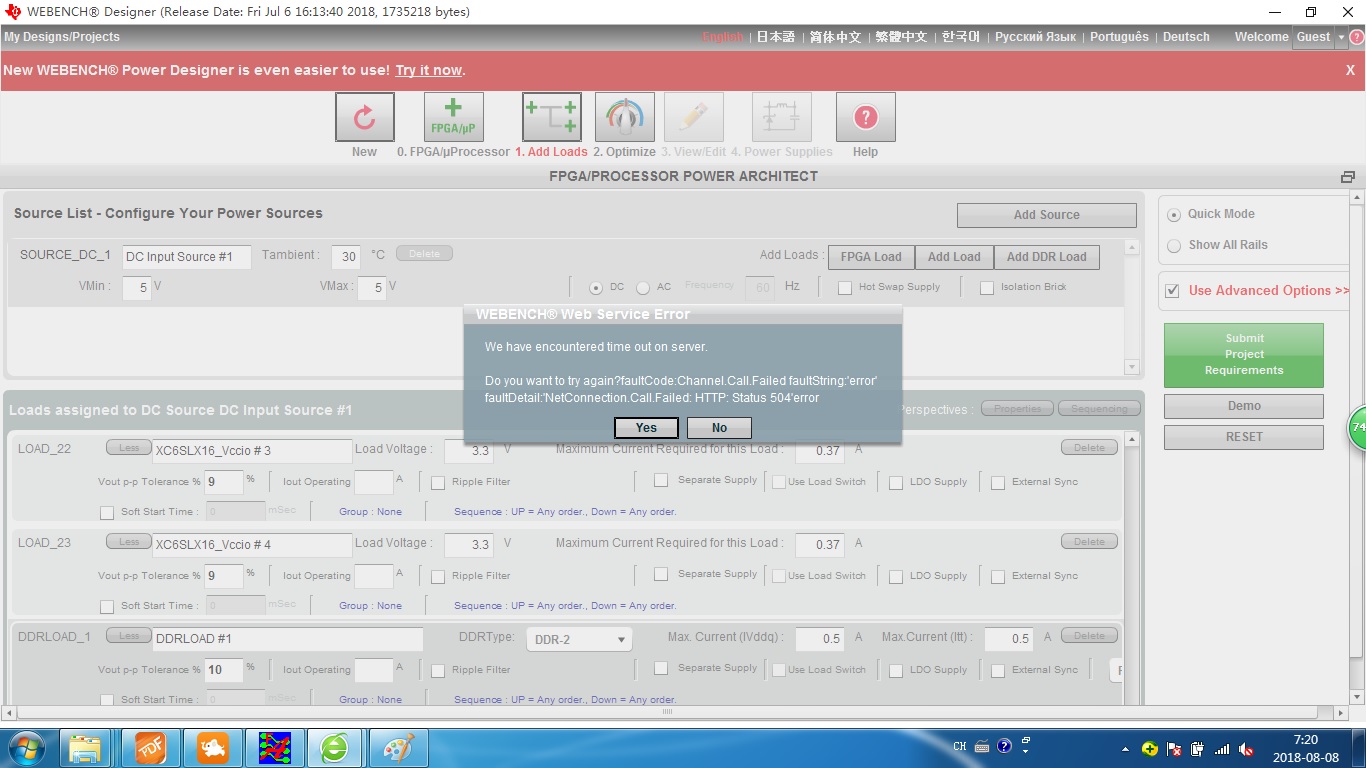Viewport: 1366px width, 768px height.
Task: Dismiss the red banner with the X
Action: (1350, 70)
